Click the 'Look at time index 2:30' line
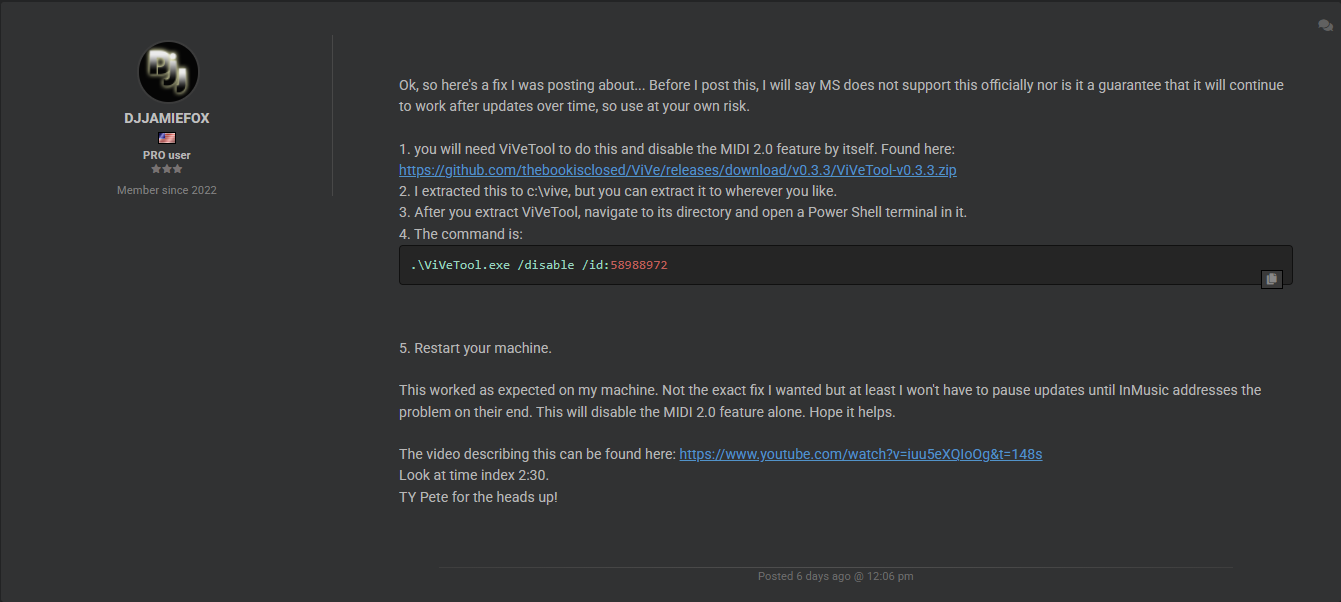This screenshot has width=1341, height=602. click(x=474, y=475)
